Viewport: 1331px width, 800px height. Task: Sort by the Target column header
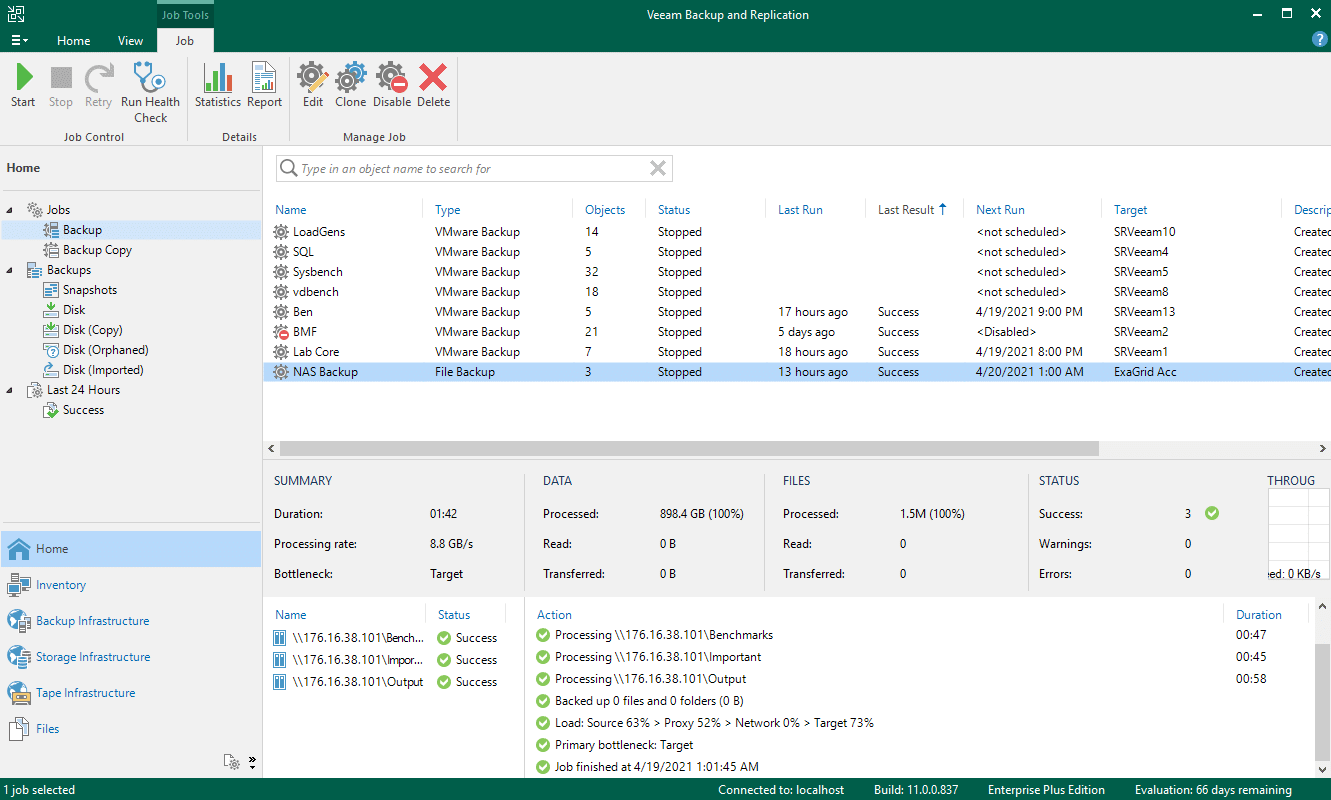pyautogui.click(x=1130, y=210)
